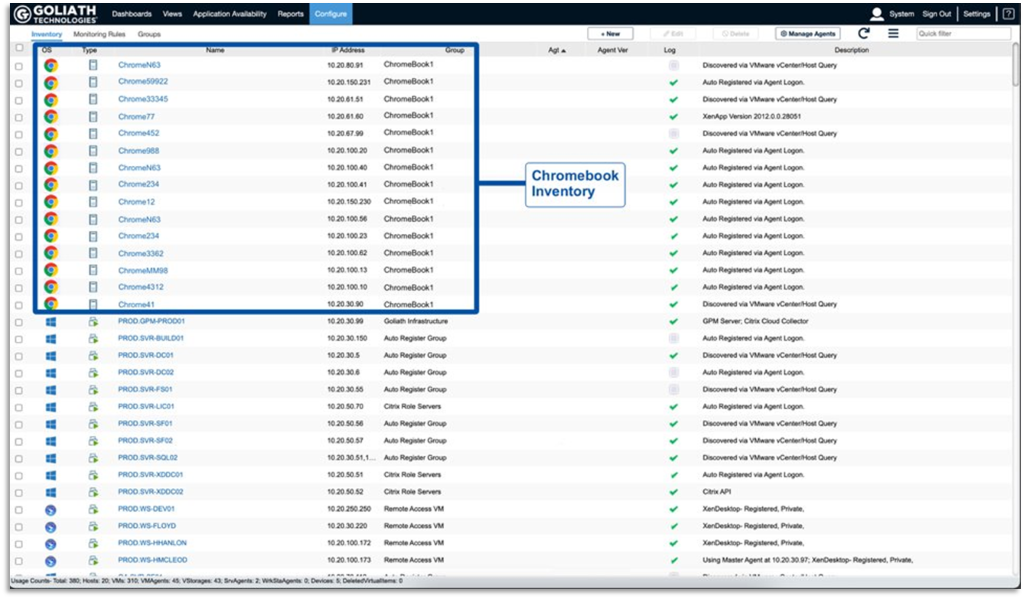The image size is (1024, 599).
Task: Click the Citrix API description text
Action: point(716,492)
